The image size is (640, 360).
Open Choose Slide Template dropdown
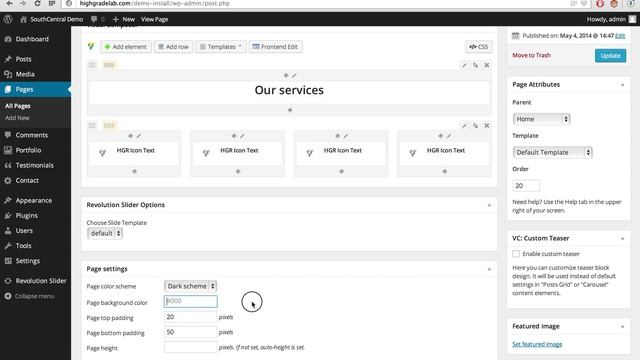pyautogui.click(x=105, y=233)
